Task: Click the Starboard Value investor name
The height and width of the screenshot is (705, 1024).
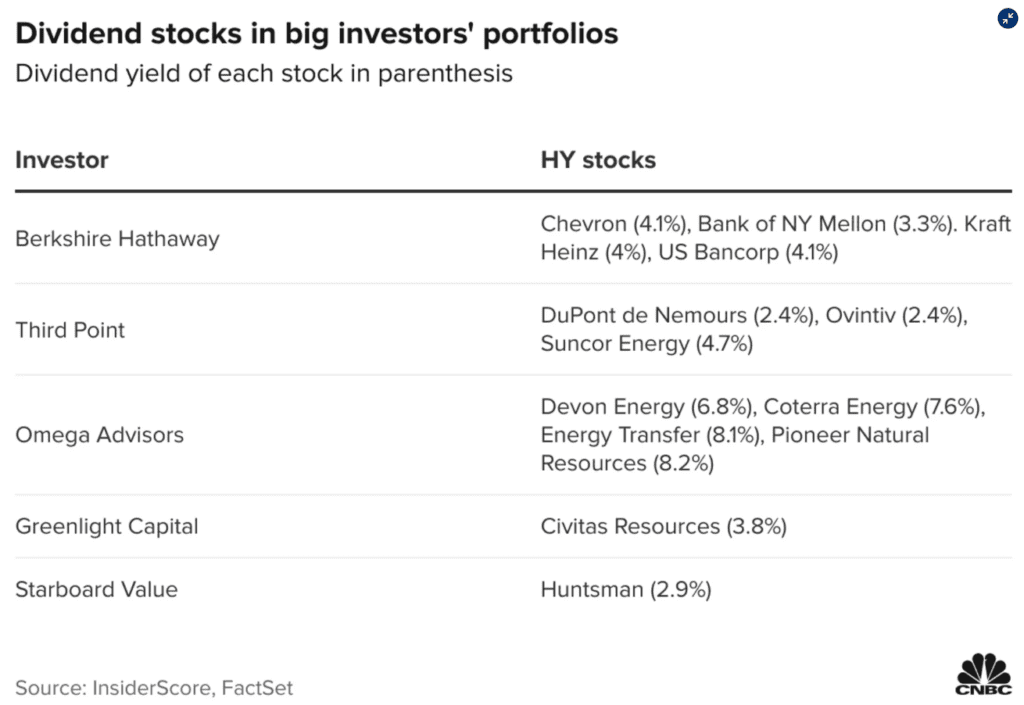Action: tap(96, 589)
